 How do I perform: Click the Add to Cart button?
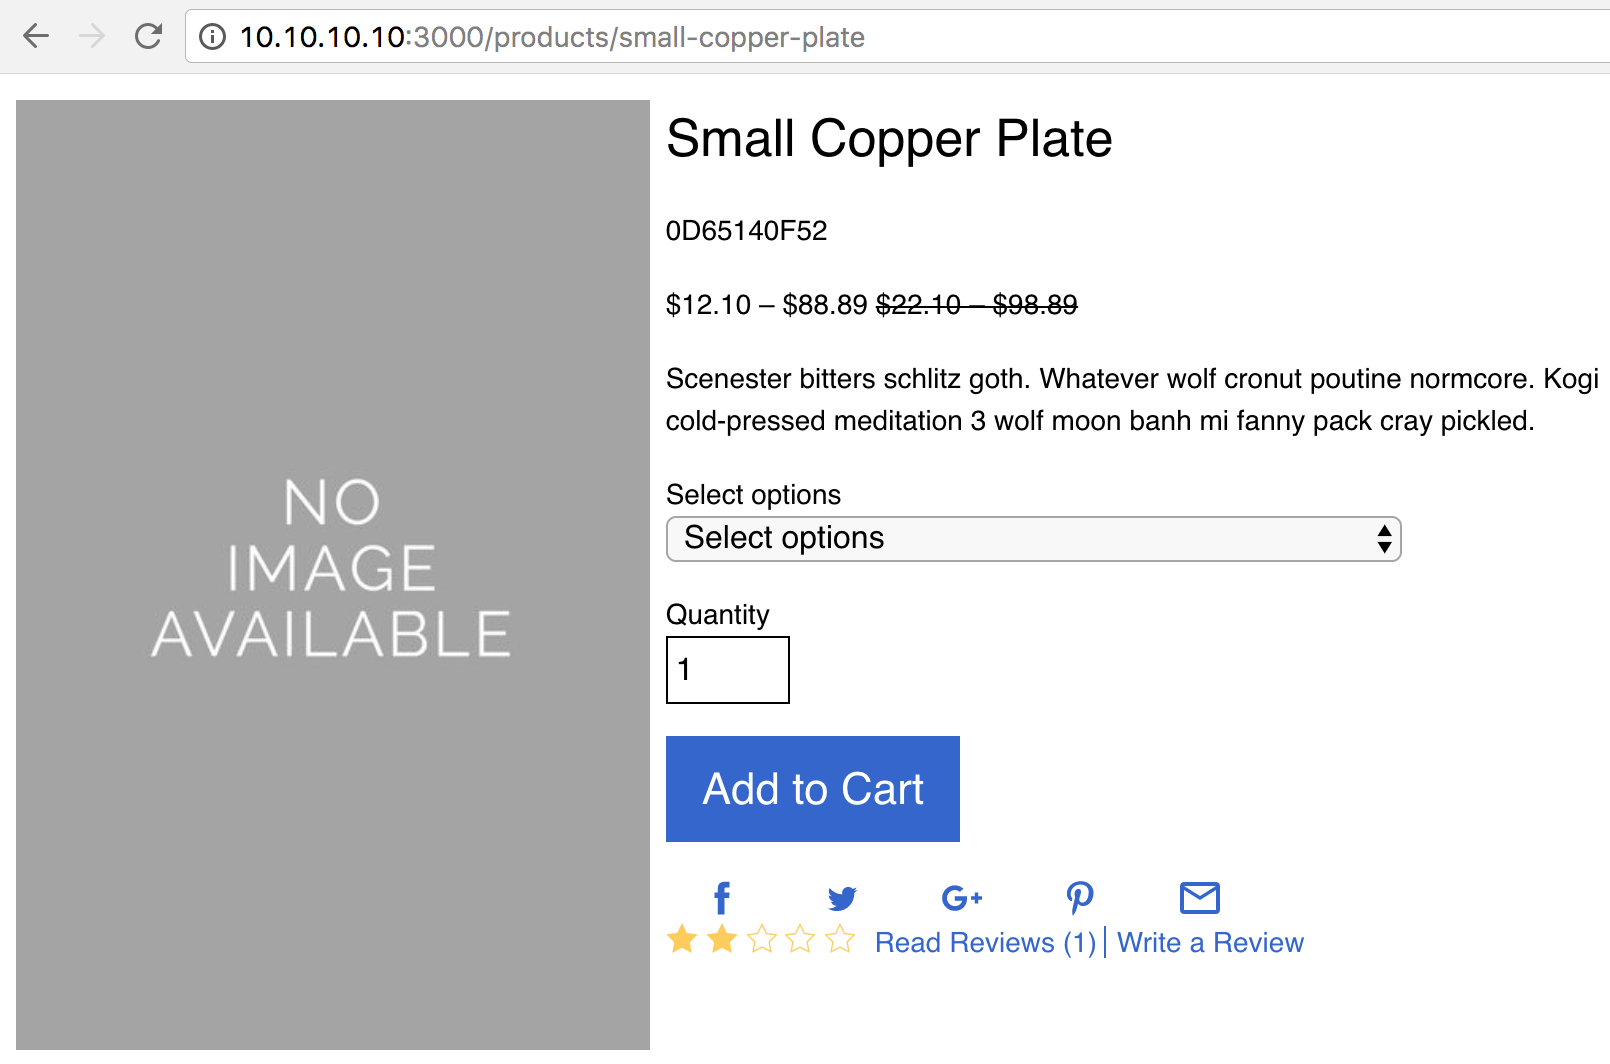813,789
